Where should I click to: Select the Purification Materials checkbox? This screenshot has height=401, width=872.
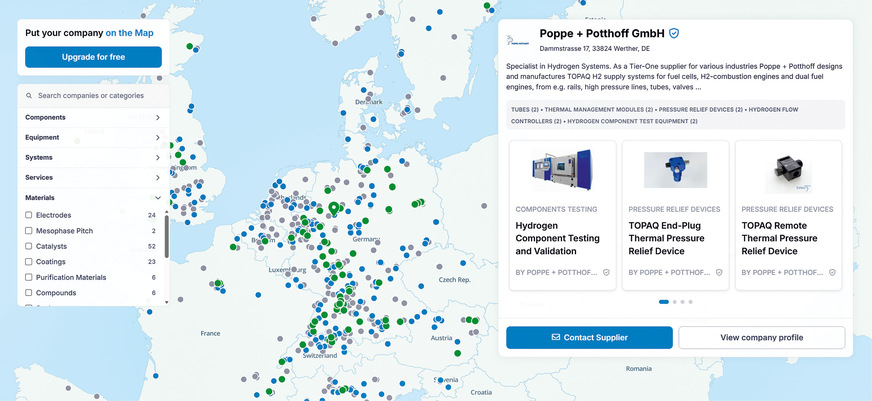29,277
